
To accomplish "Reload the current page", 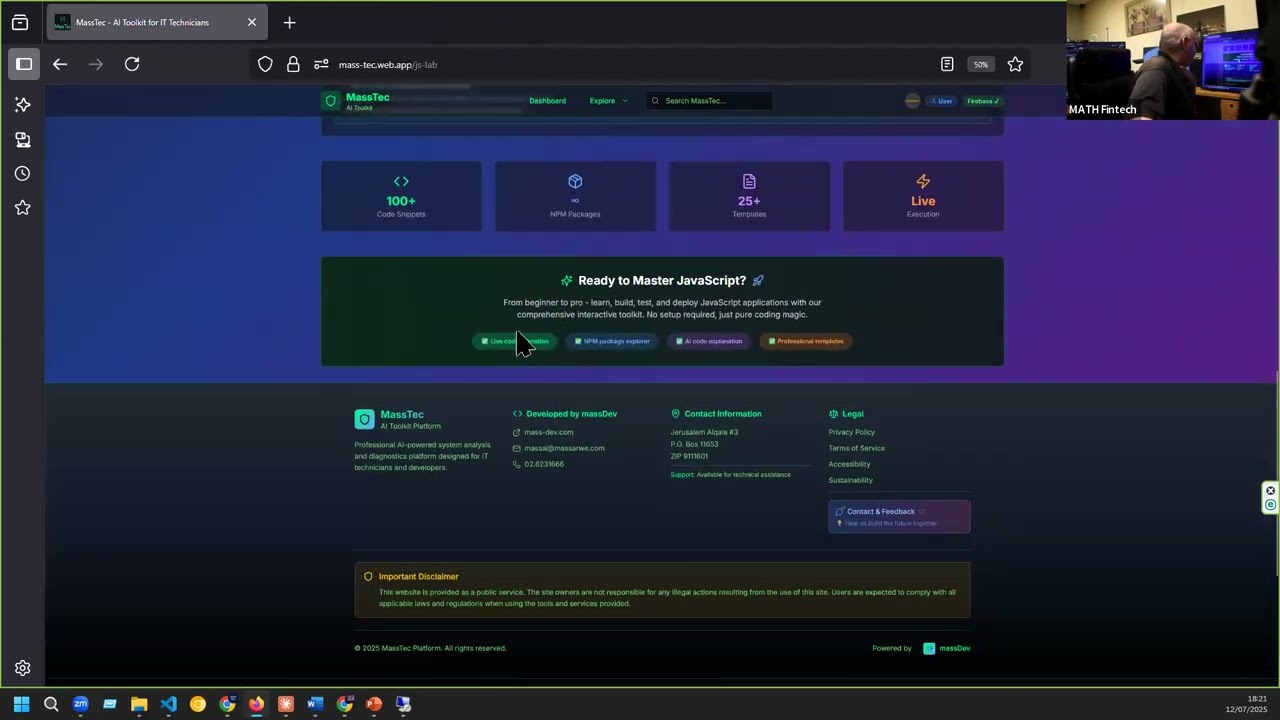I will (132, 64).
